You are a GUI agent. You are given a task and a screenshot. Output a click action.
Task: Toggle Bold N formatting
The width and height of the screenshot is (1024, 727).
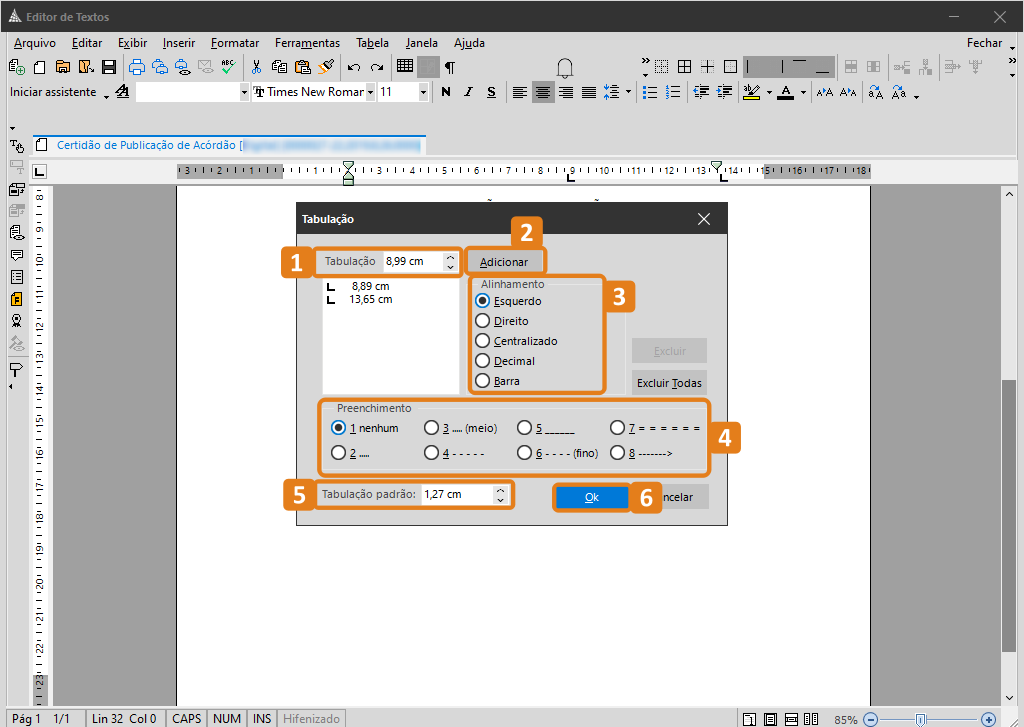click(446, 92)
